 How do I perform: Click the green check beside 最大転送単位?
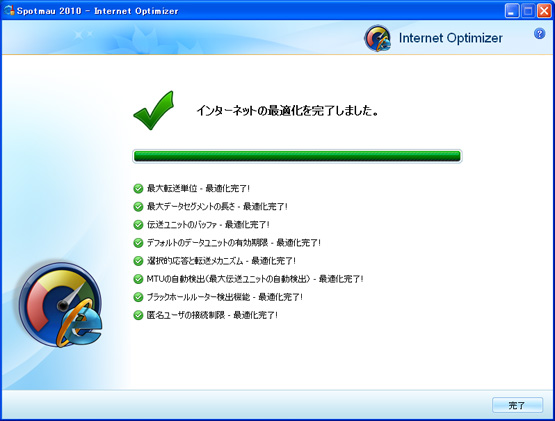(138, 188)
